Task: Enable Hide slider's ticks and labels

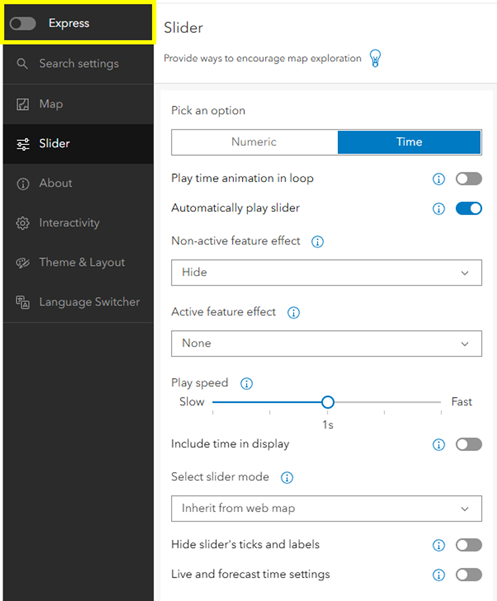Action: [x=469, y=545]
